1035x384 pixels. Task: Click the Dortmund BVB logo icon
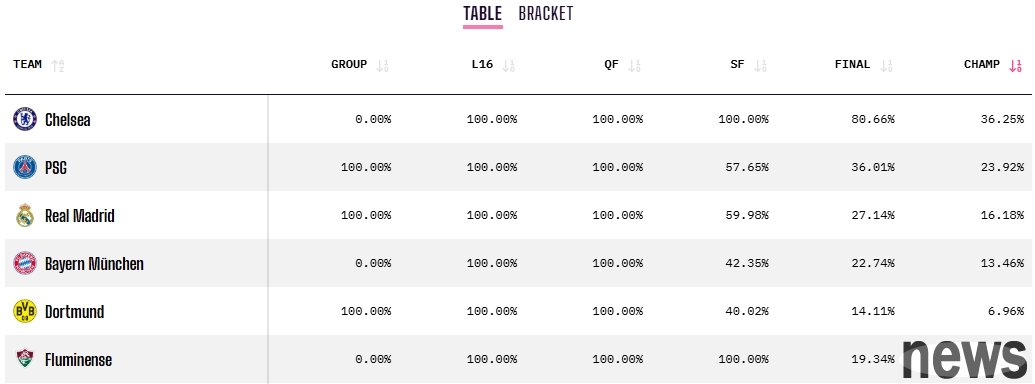[25, 311]
